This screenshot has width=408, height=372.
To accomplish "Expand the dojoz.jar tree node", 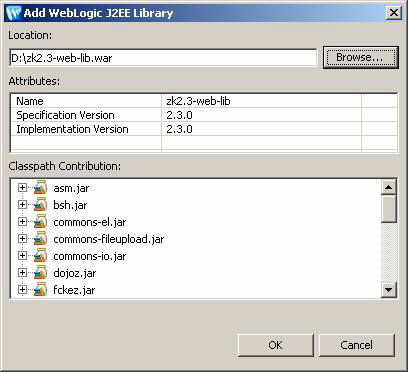I will 22,273.
